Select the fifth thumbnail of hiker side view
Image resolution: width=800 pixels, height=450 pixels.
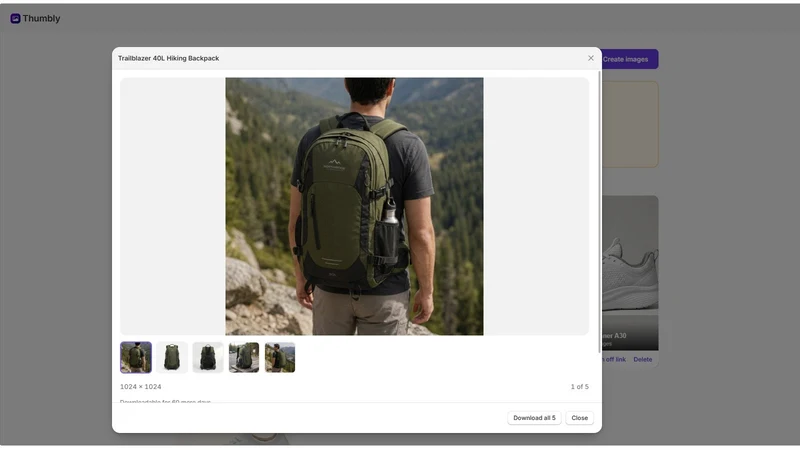[280, 358]
